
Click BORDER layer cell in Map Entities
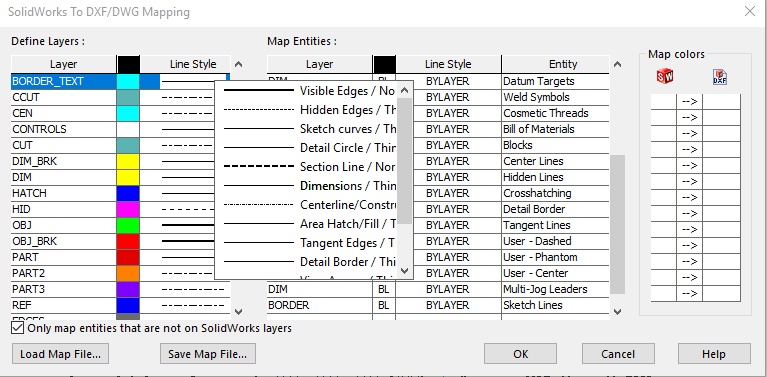[x=319, y=305]
